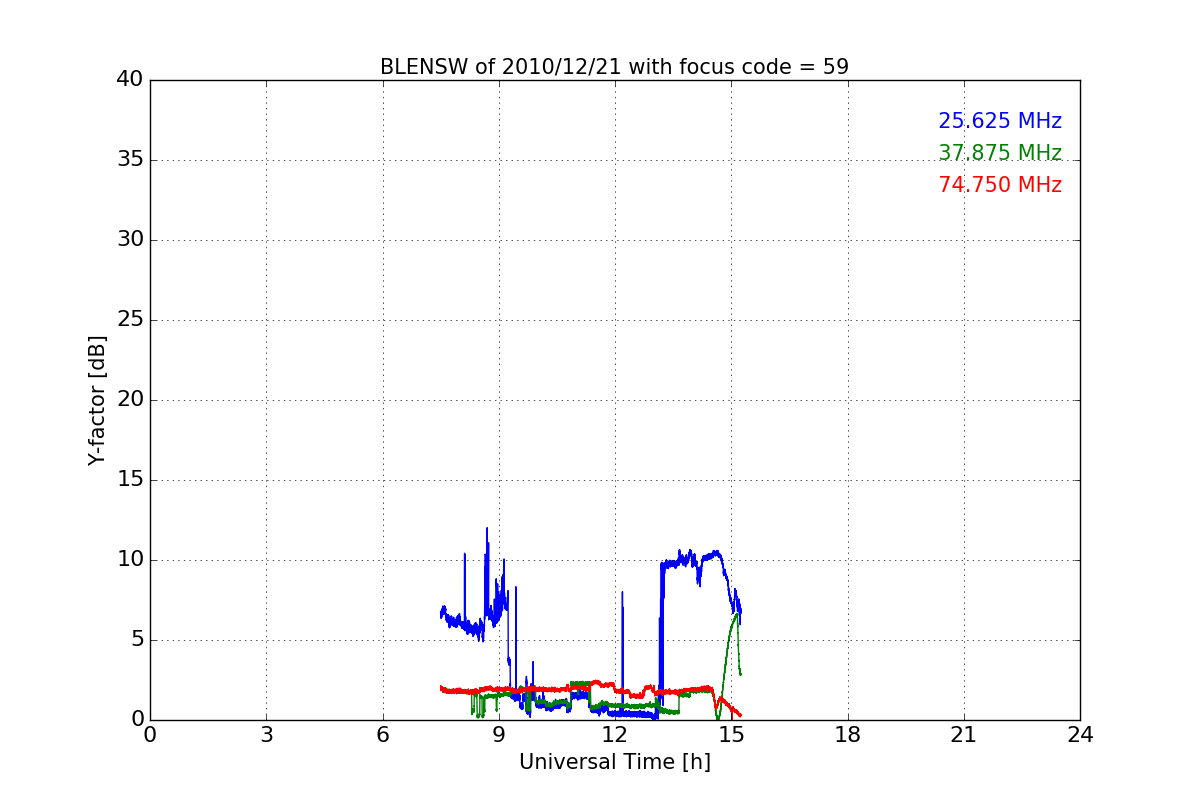Viewport: 1200px width, 800px height.
Task: Click y-axis tick label '10'
Action: point(130,560)
